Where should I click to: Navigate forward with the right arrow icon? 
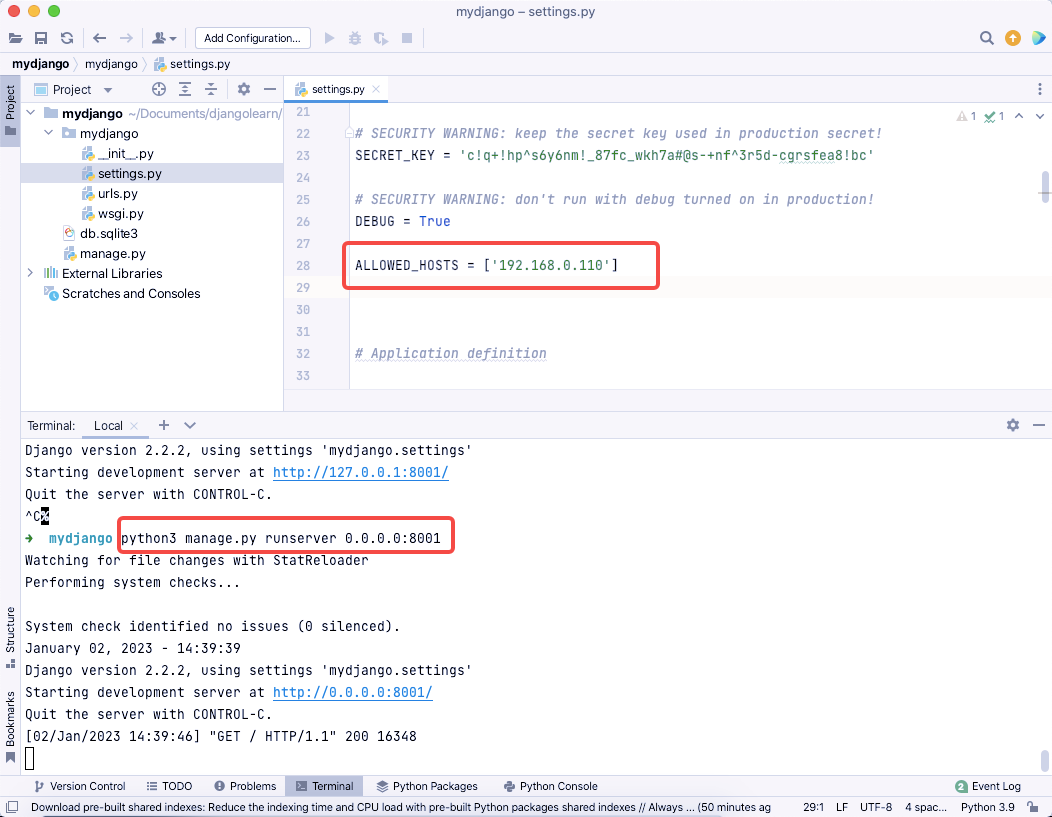pos(126,38)
